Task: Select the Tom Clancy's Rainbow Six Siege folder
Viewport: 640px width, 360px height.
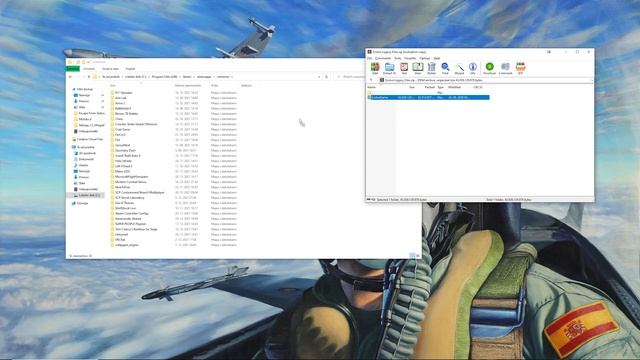Action: pos(136,229)
